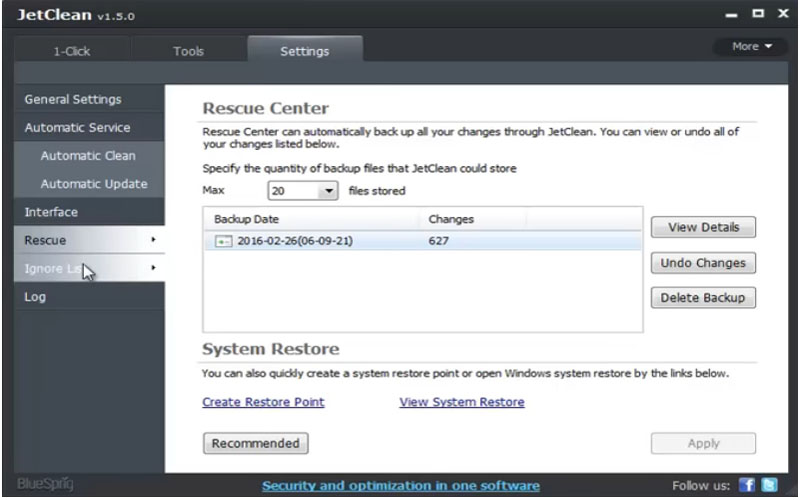The width and height of the screenshot is (800, 500).
Task: Maximize the JetClean window
Action: pos(758,14)
